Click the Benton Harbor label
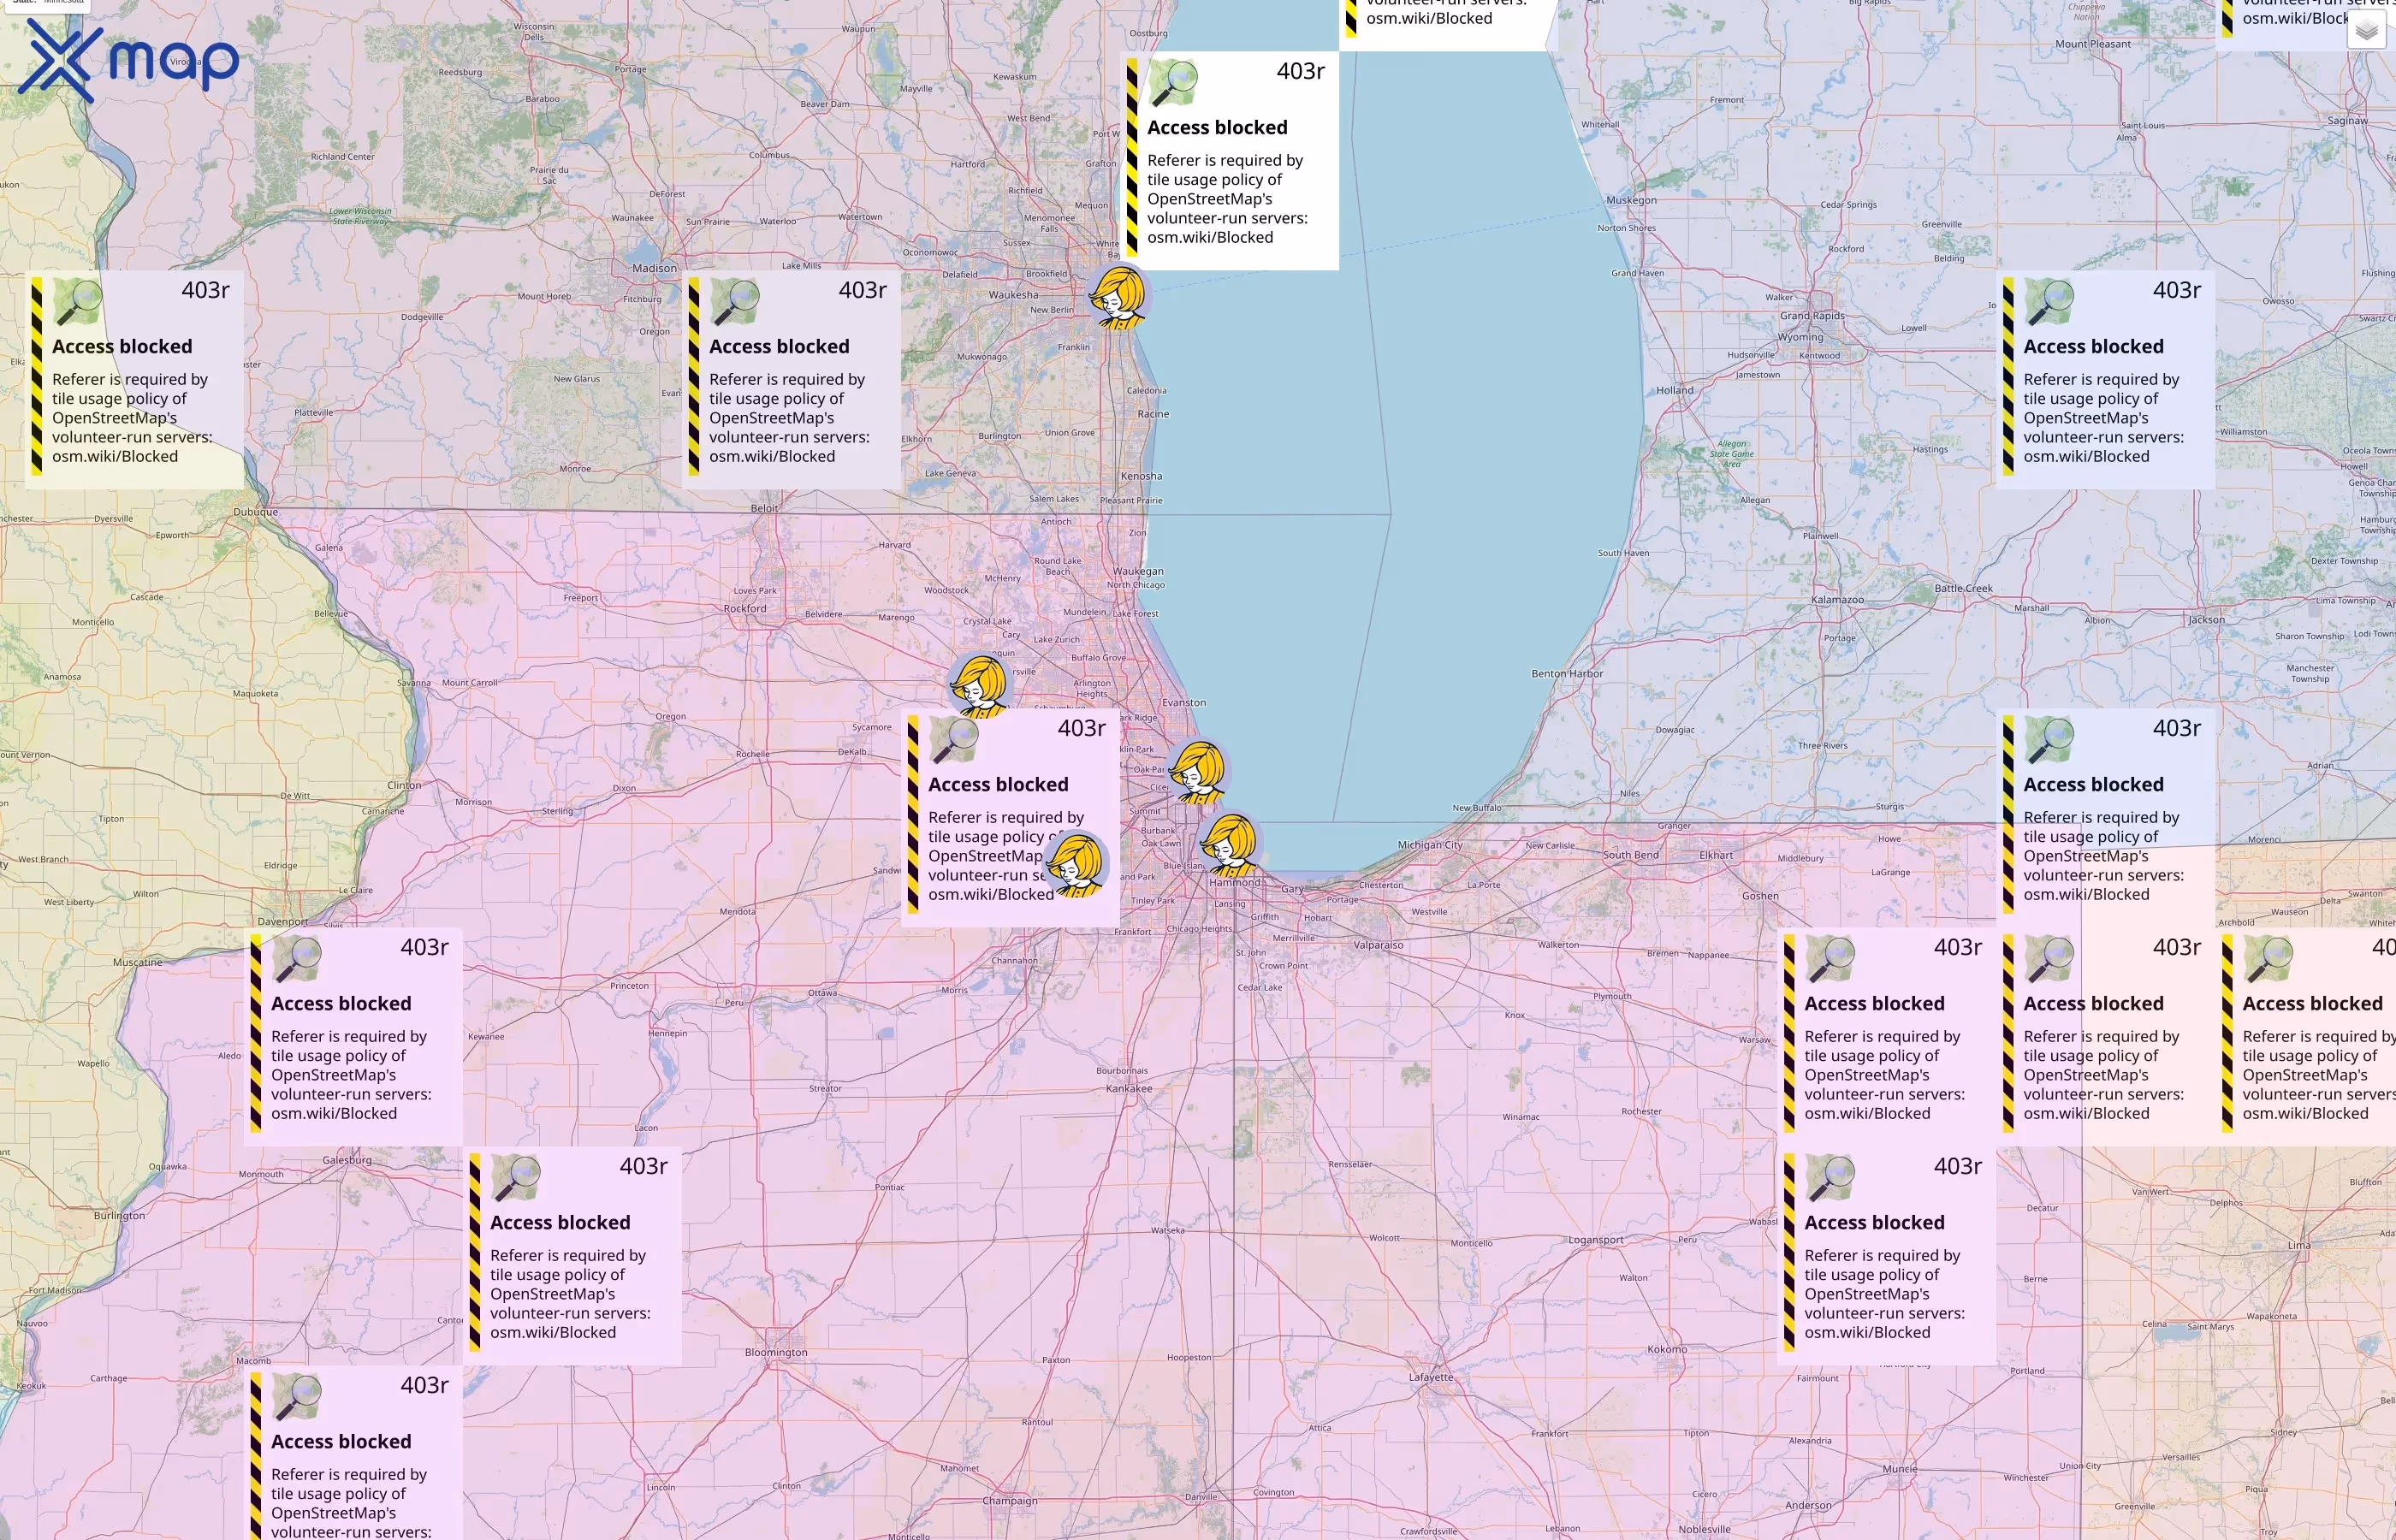 coord(1567,674)
